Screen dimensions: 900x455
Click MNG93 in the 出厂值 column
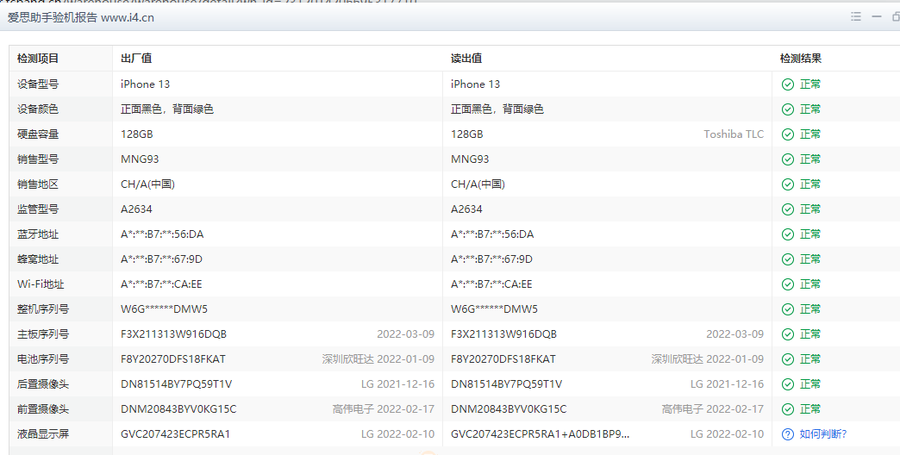(x=139, y=159)
